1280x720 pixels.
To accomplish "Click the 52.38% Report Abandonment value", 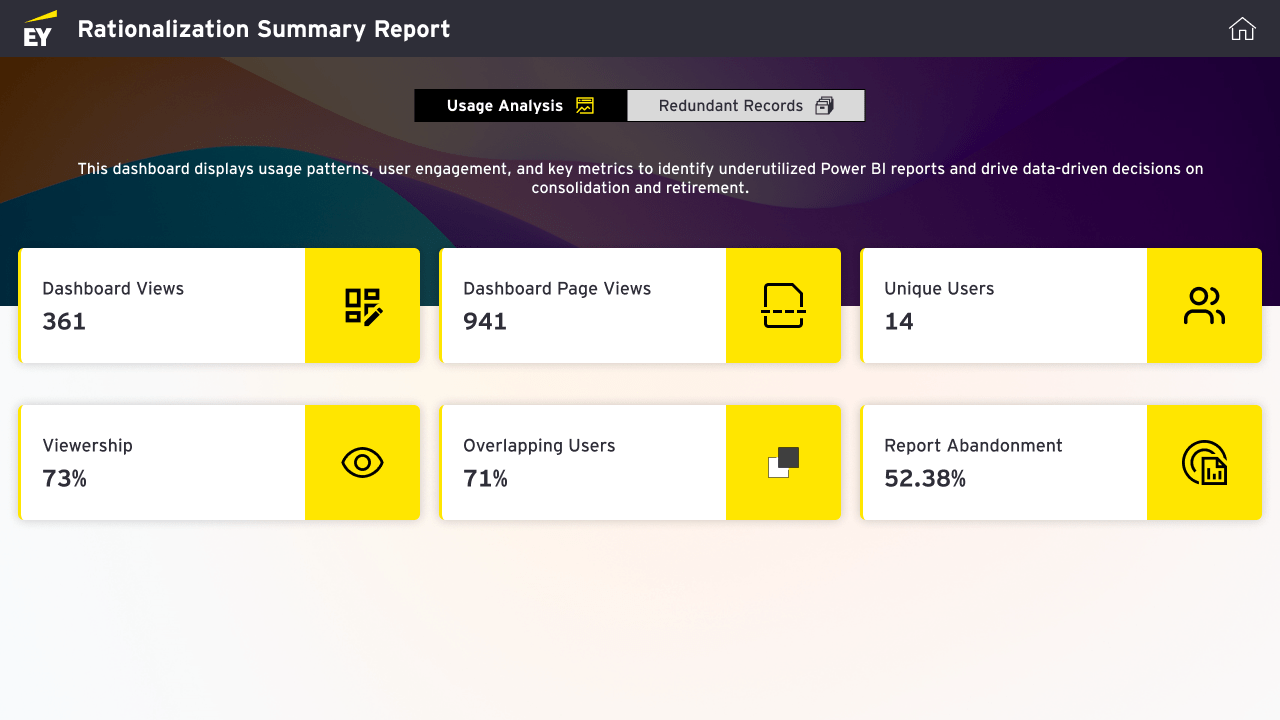I will click(x=925, y=479).
